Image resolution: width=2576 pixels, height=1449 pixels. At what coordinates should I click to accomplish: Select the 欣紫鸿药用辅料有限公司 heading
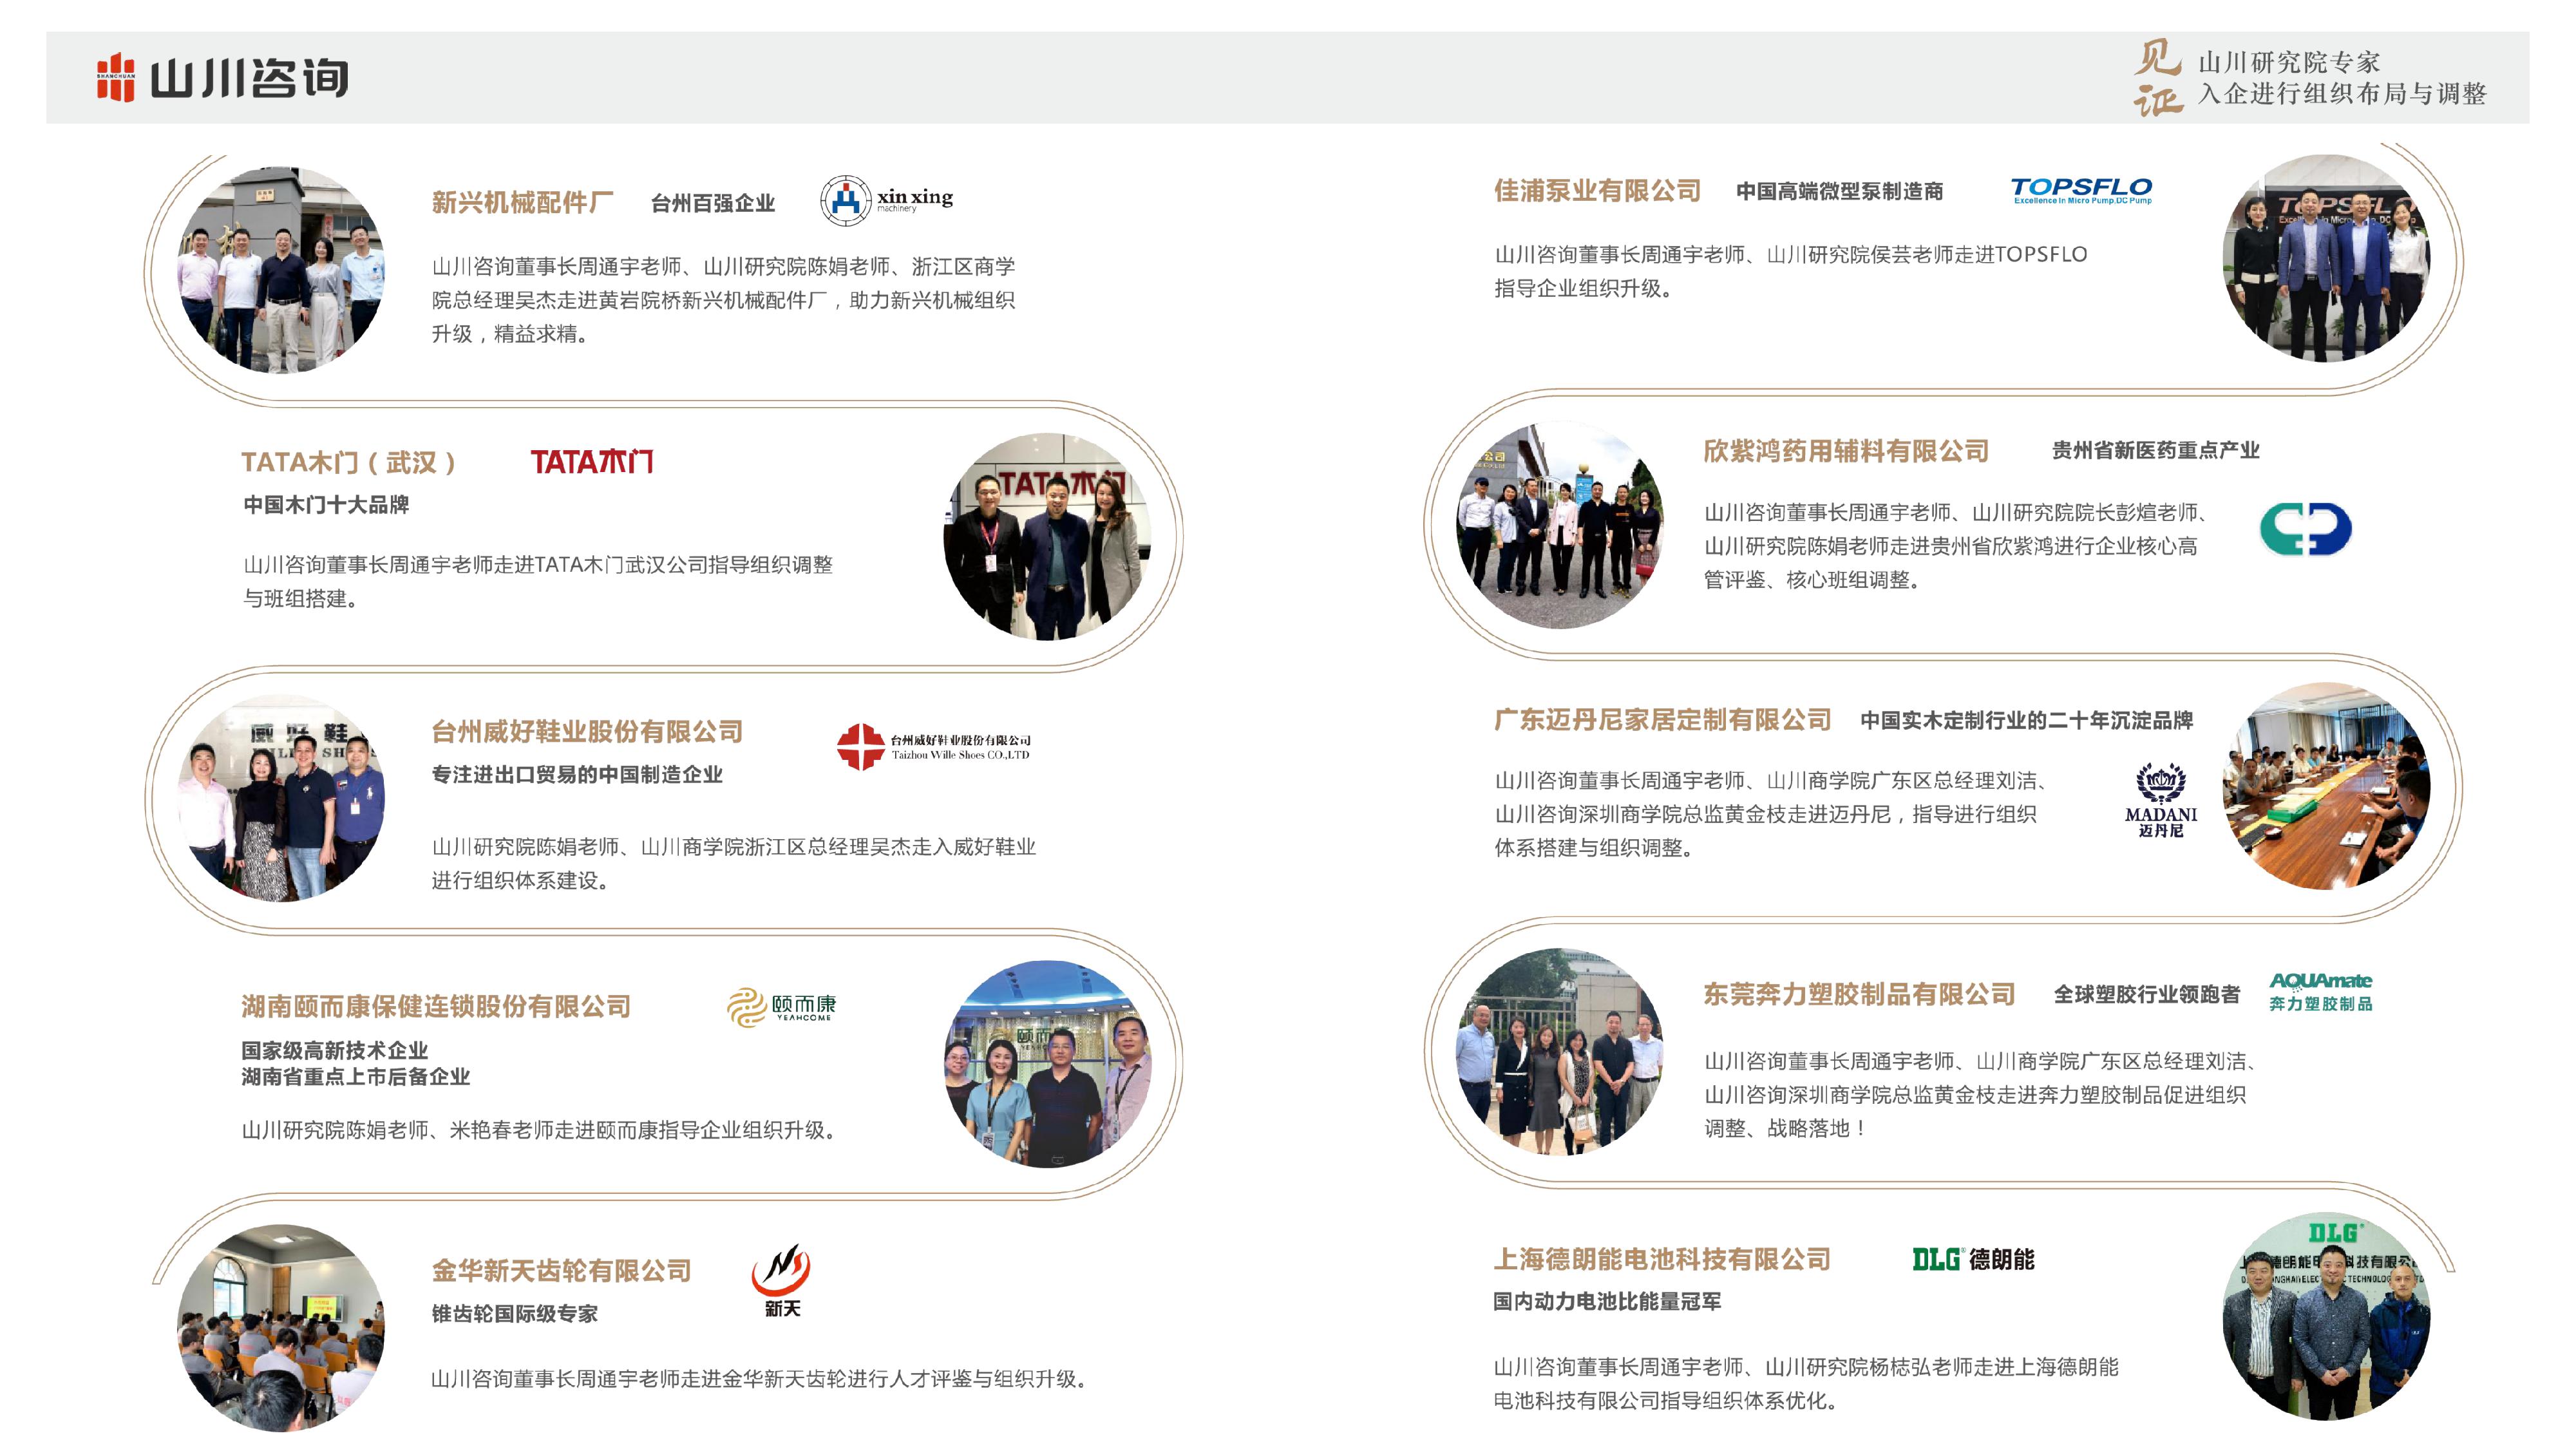(x=1846, y=451)
